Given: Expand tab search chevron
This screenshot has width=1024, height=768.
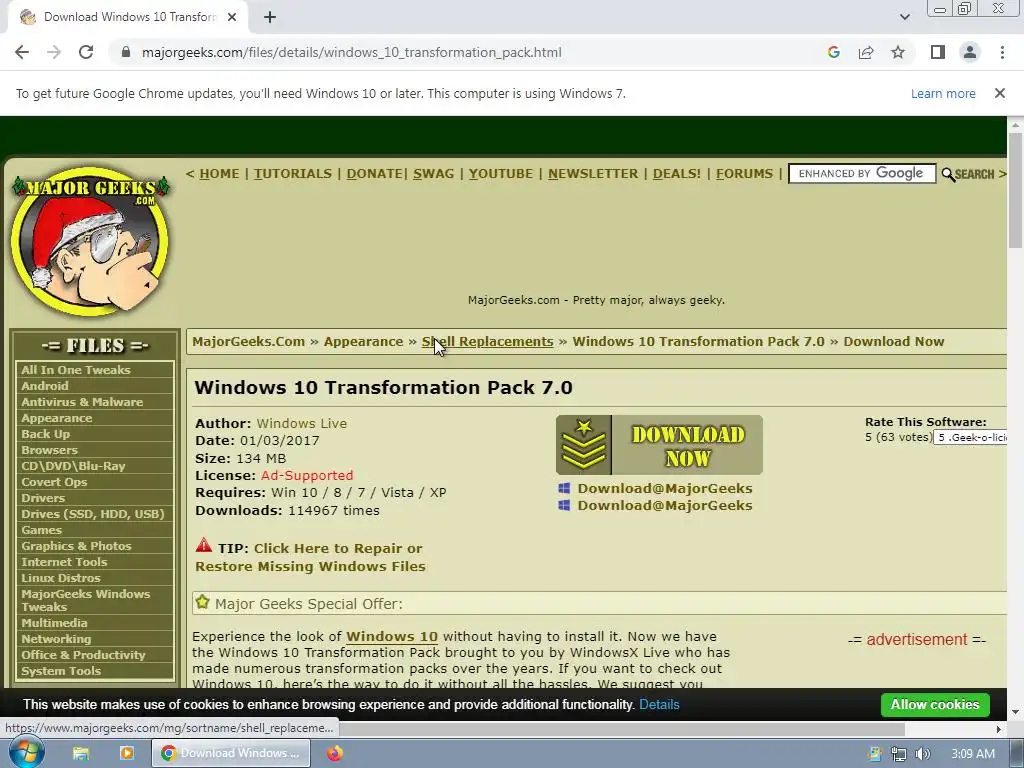Looking at the screenshot, I should point(904,17).
